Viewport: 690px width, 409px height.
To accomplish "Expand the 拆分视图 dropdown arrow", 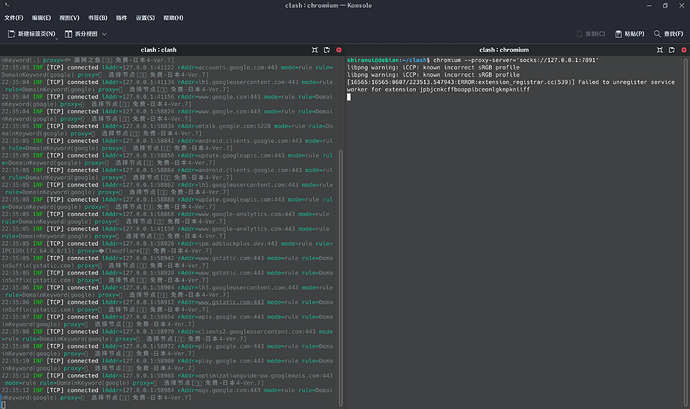I will pyautogui.click(x=104, y=34).
